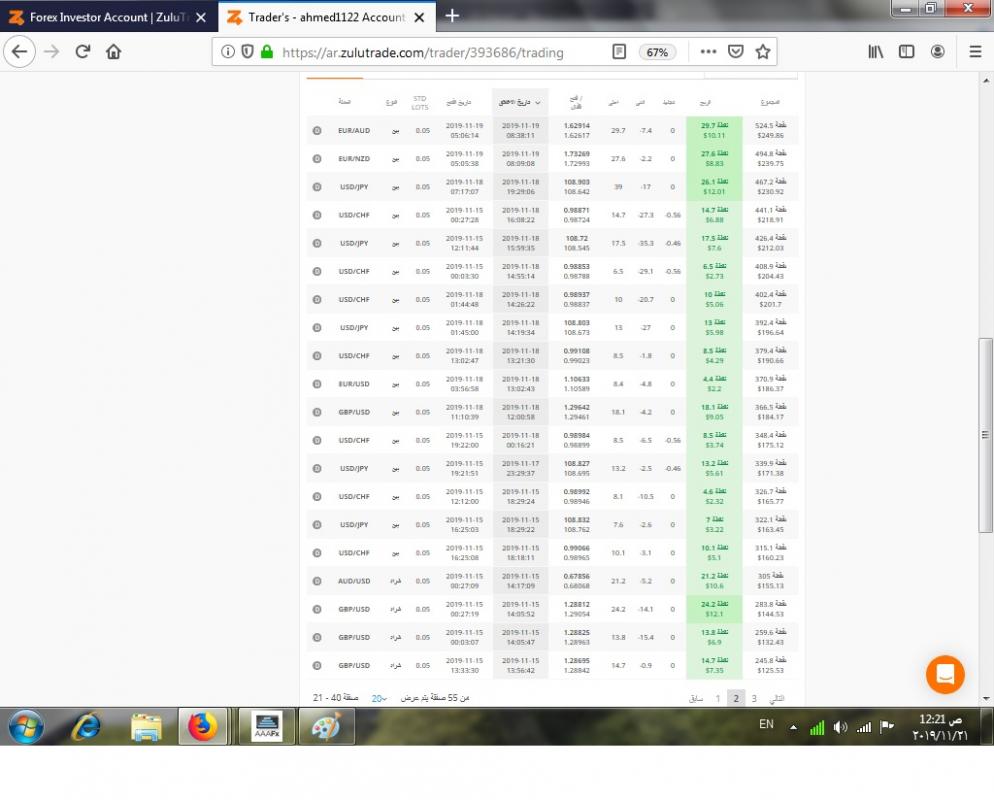Click the page vertical scrollbar thumb
The image size is (994, 800).
pos(985,435)
